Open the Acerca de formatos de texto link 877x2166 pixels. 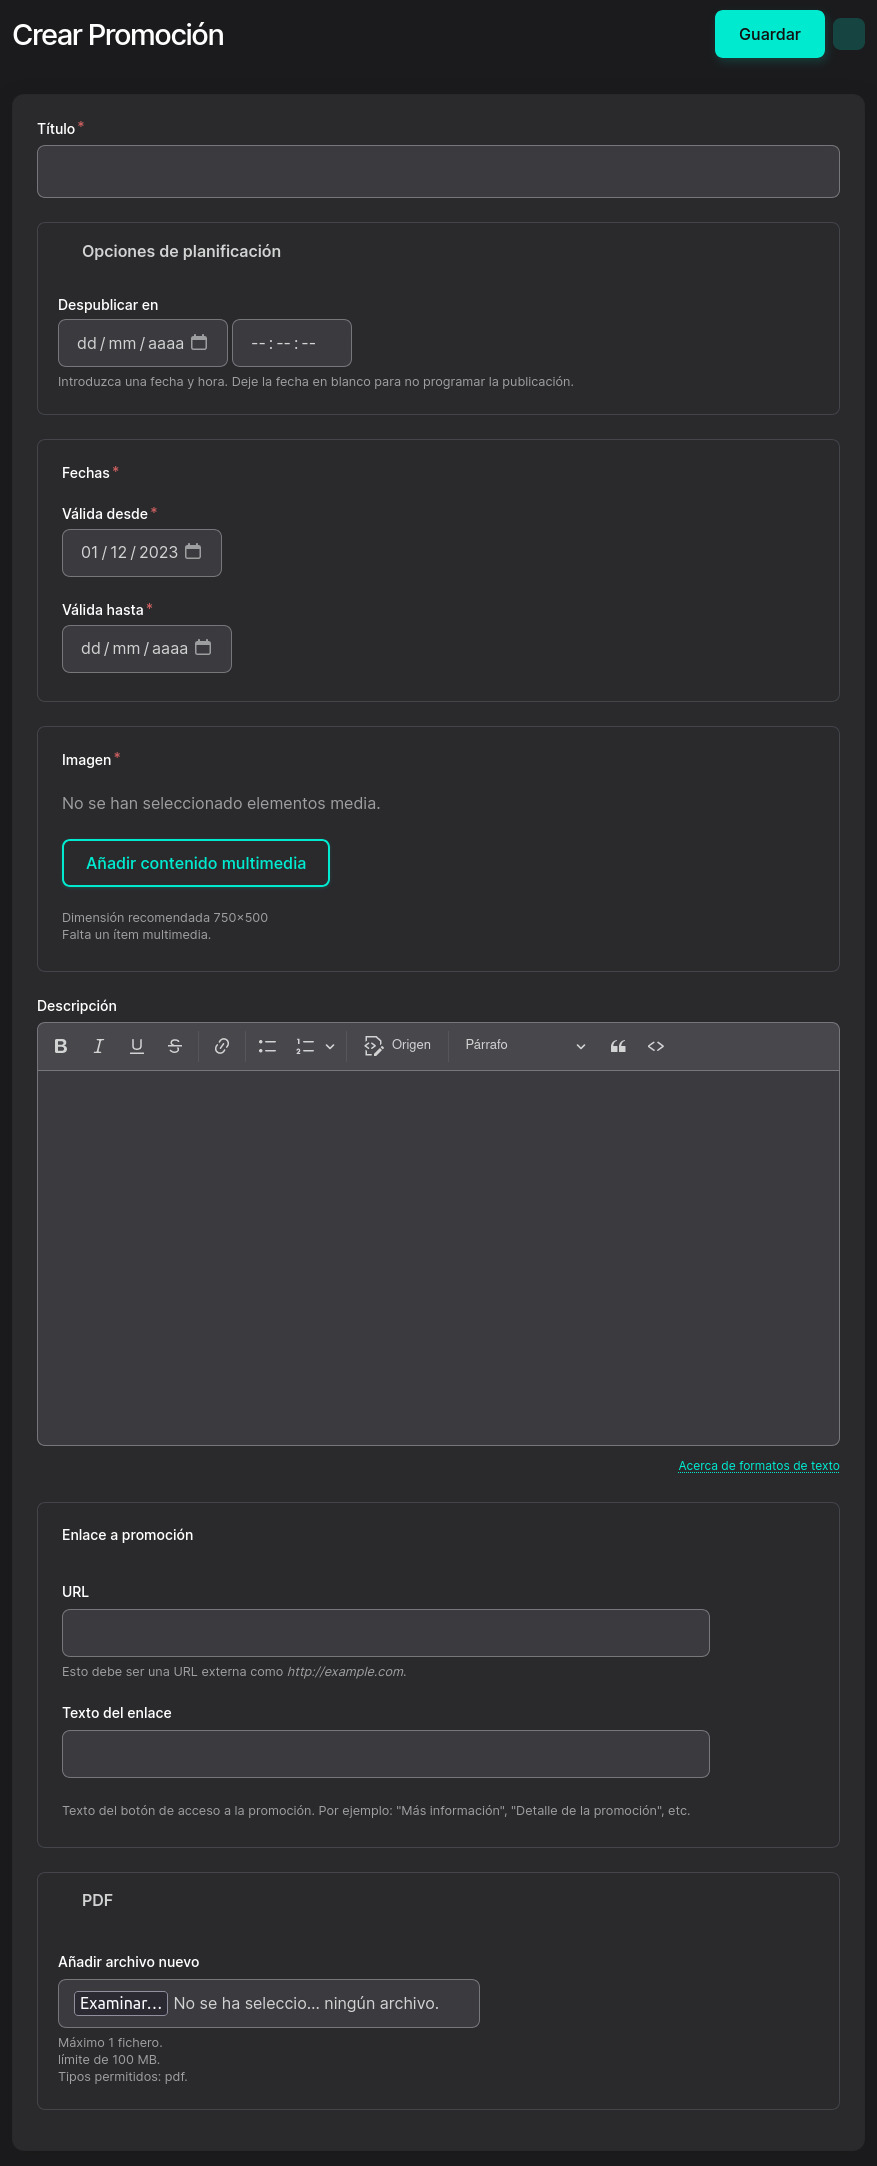click(758, 1466)
